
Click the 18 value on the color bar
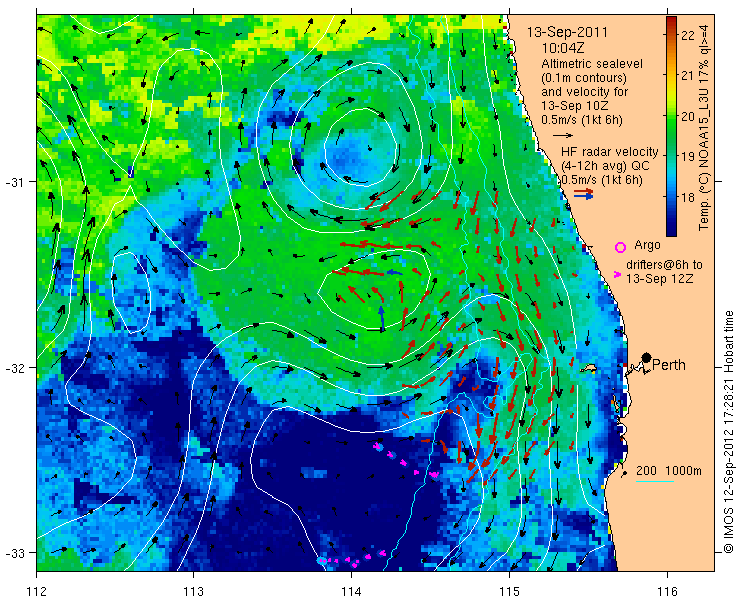[688, 197]
